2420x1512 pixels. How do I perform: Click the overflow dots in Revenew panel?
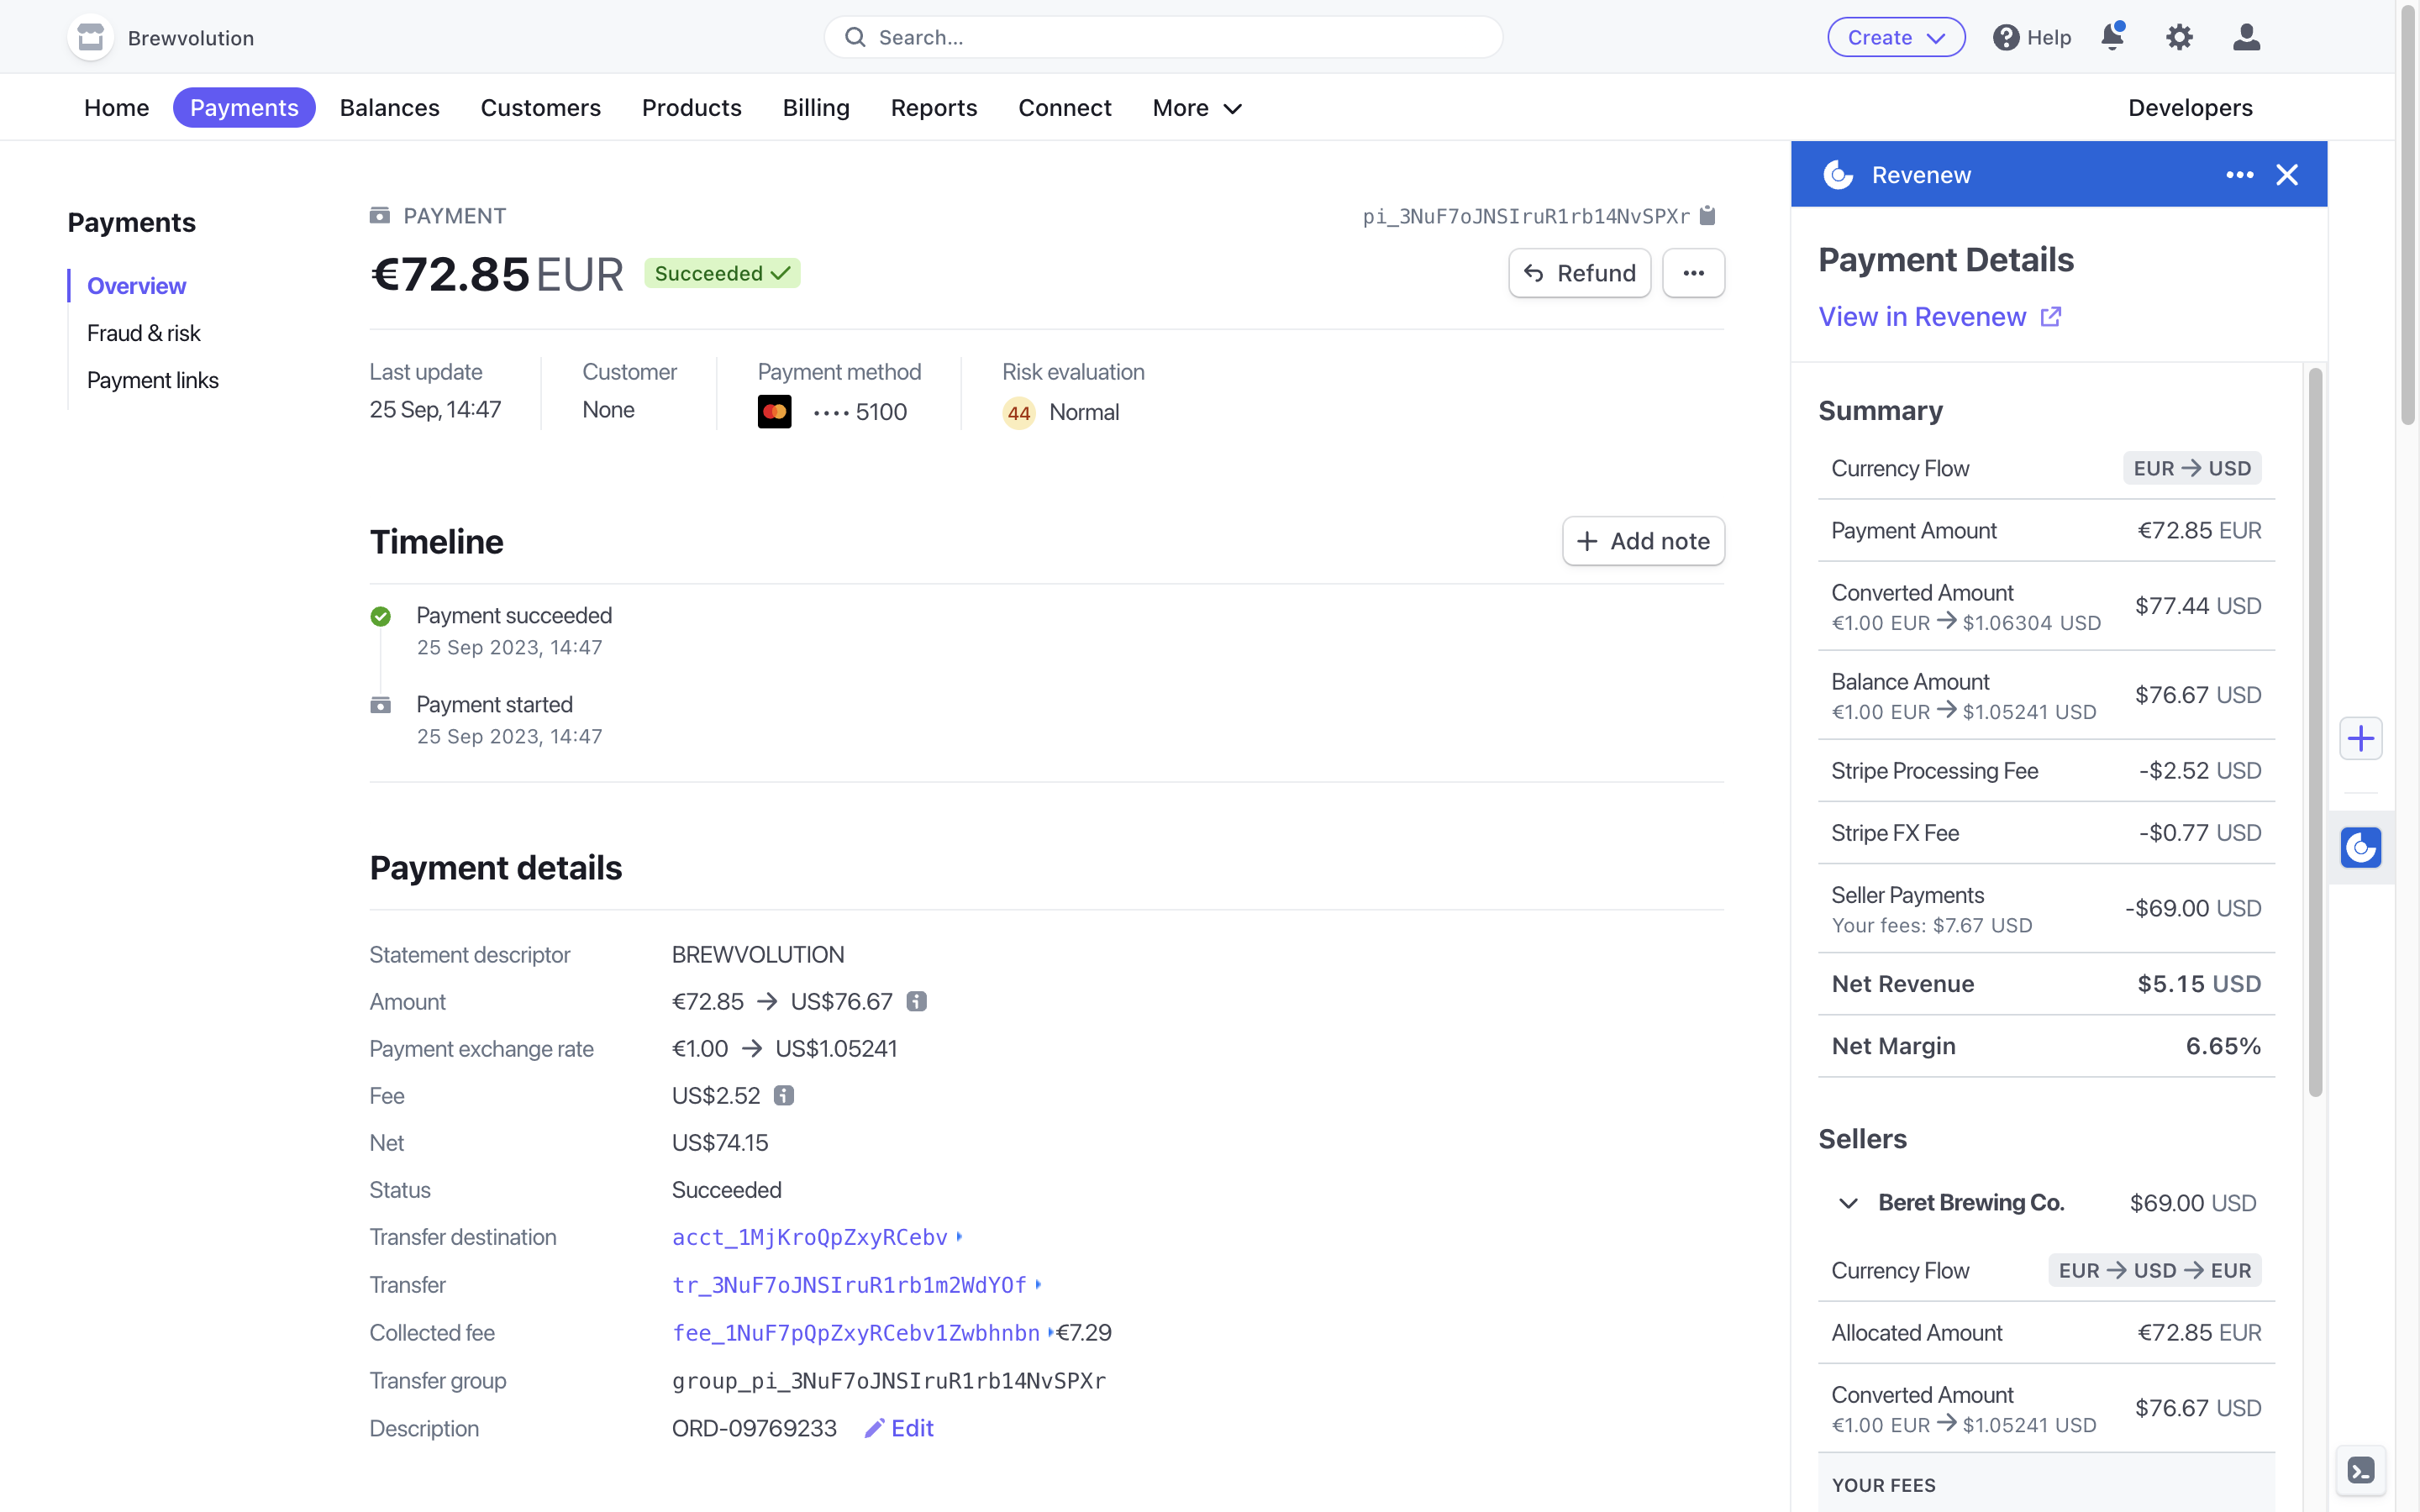(2239, 174)
